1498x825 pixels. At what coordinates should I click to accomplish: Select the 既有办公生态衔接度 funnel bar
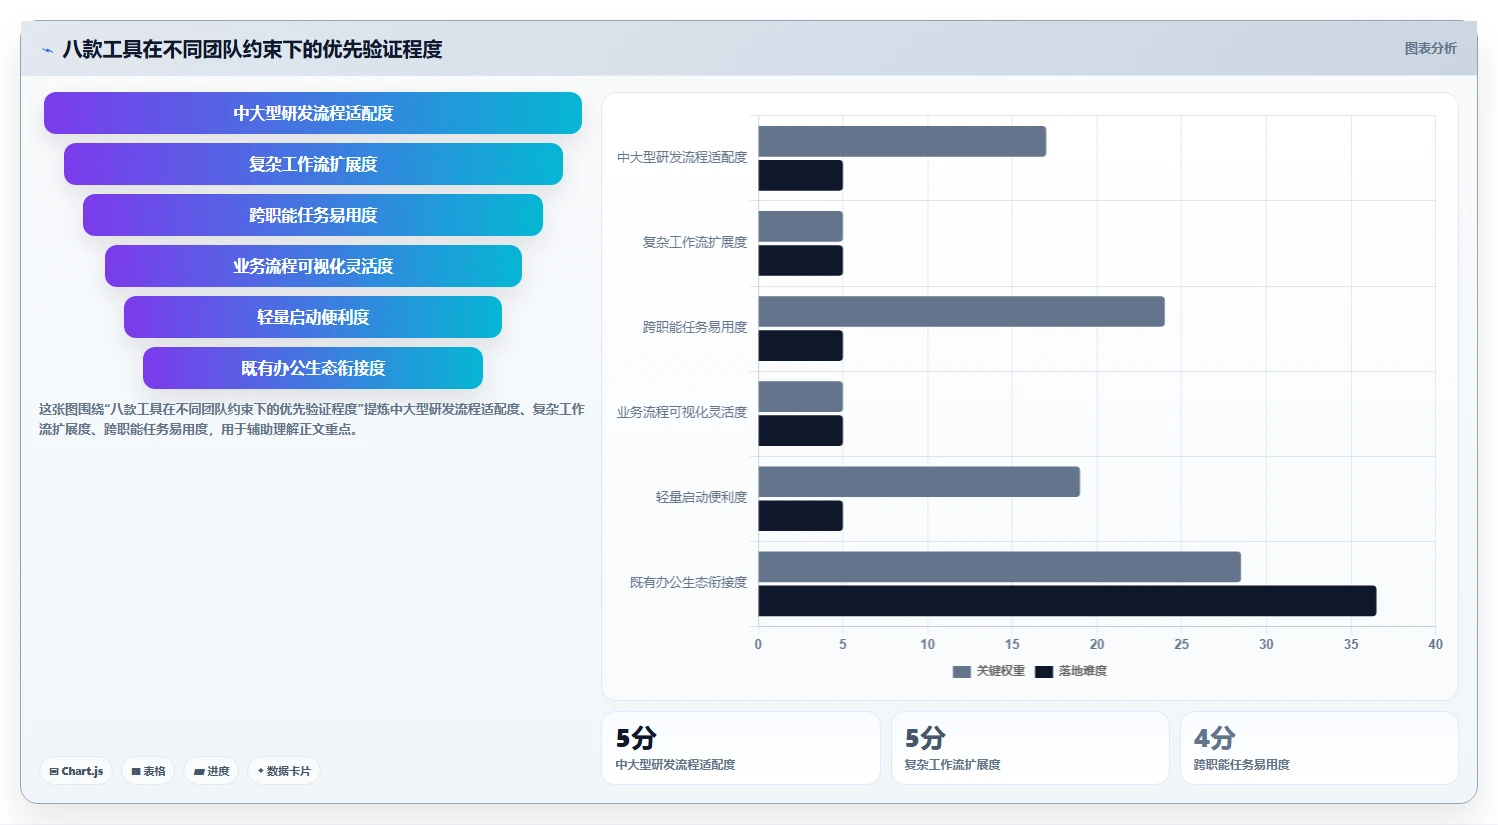click(313, 368)
